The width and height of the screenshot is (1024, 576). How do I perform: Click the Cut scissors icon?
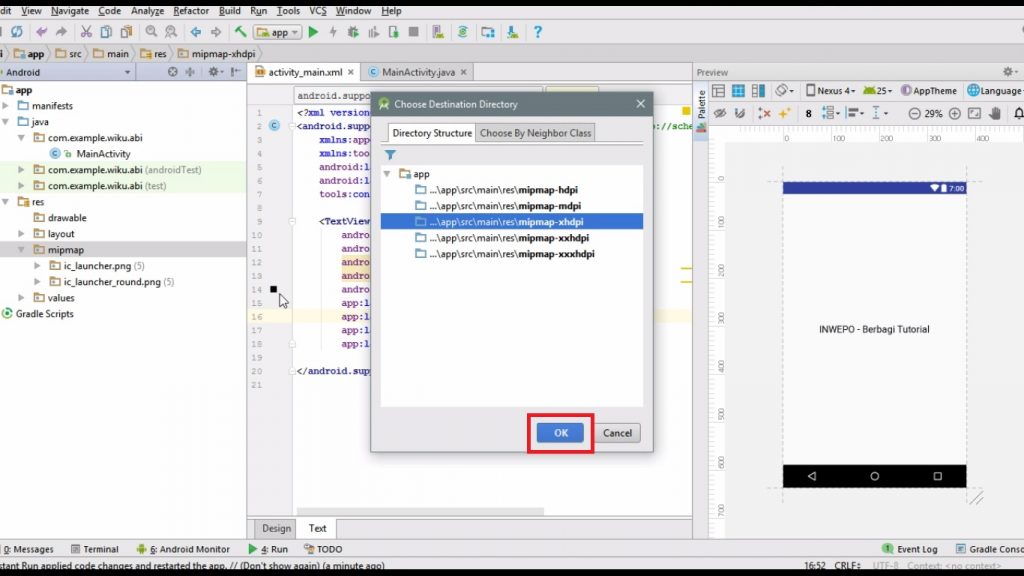(86, 32)
